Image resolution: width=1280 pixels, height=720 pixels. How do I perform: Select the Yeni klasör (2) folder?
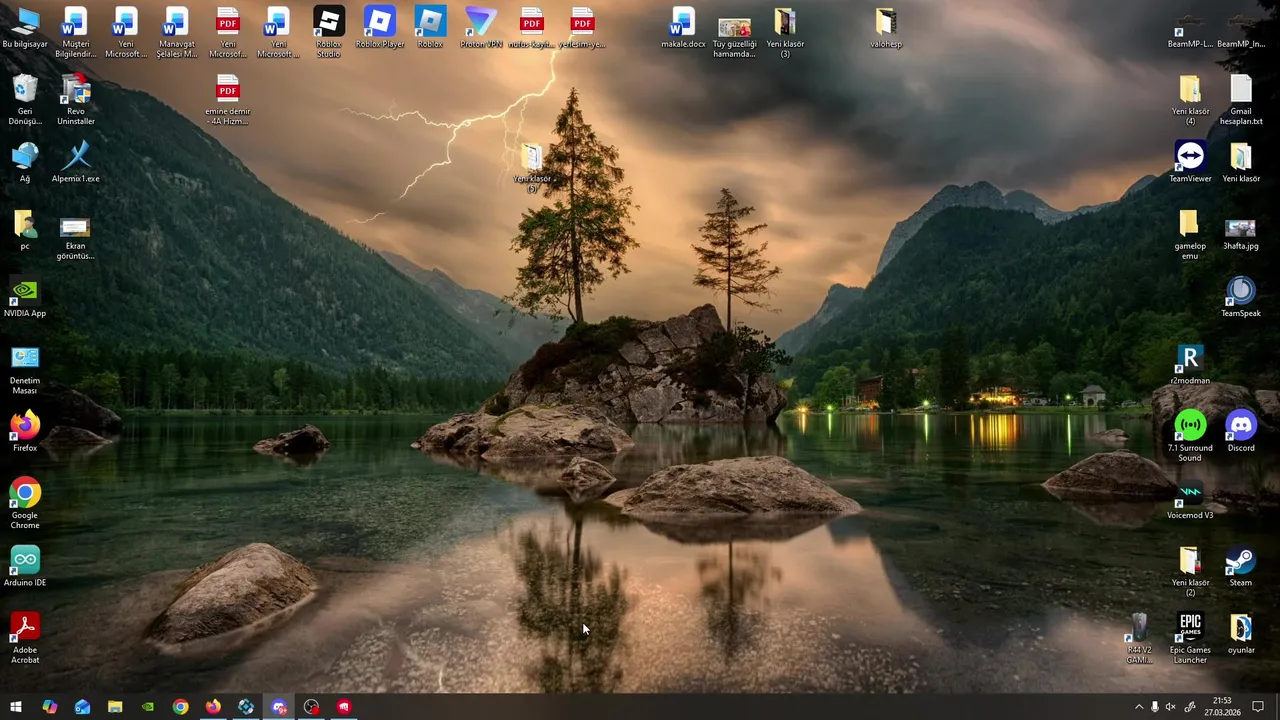pos(1190,571)
